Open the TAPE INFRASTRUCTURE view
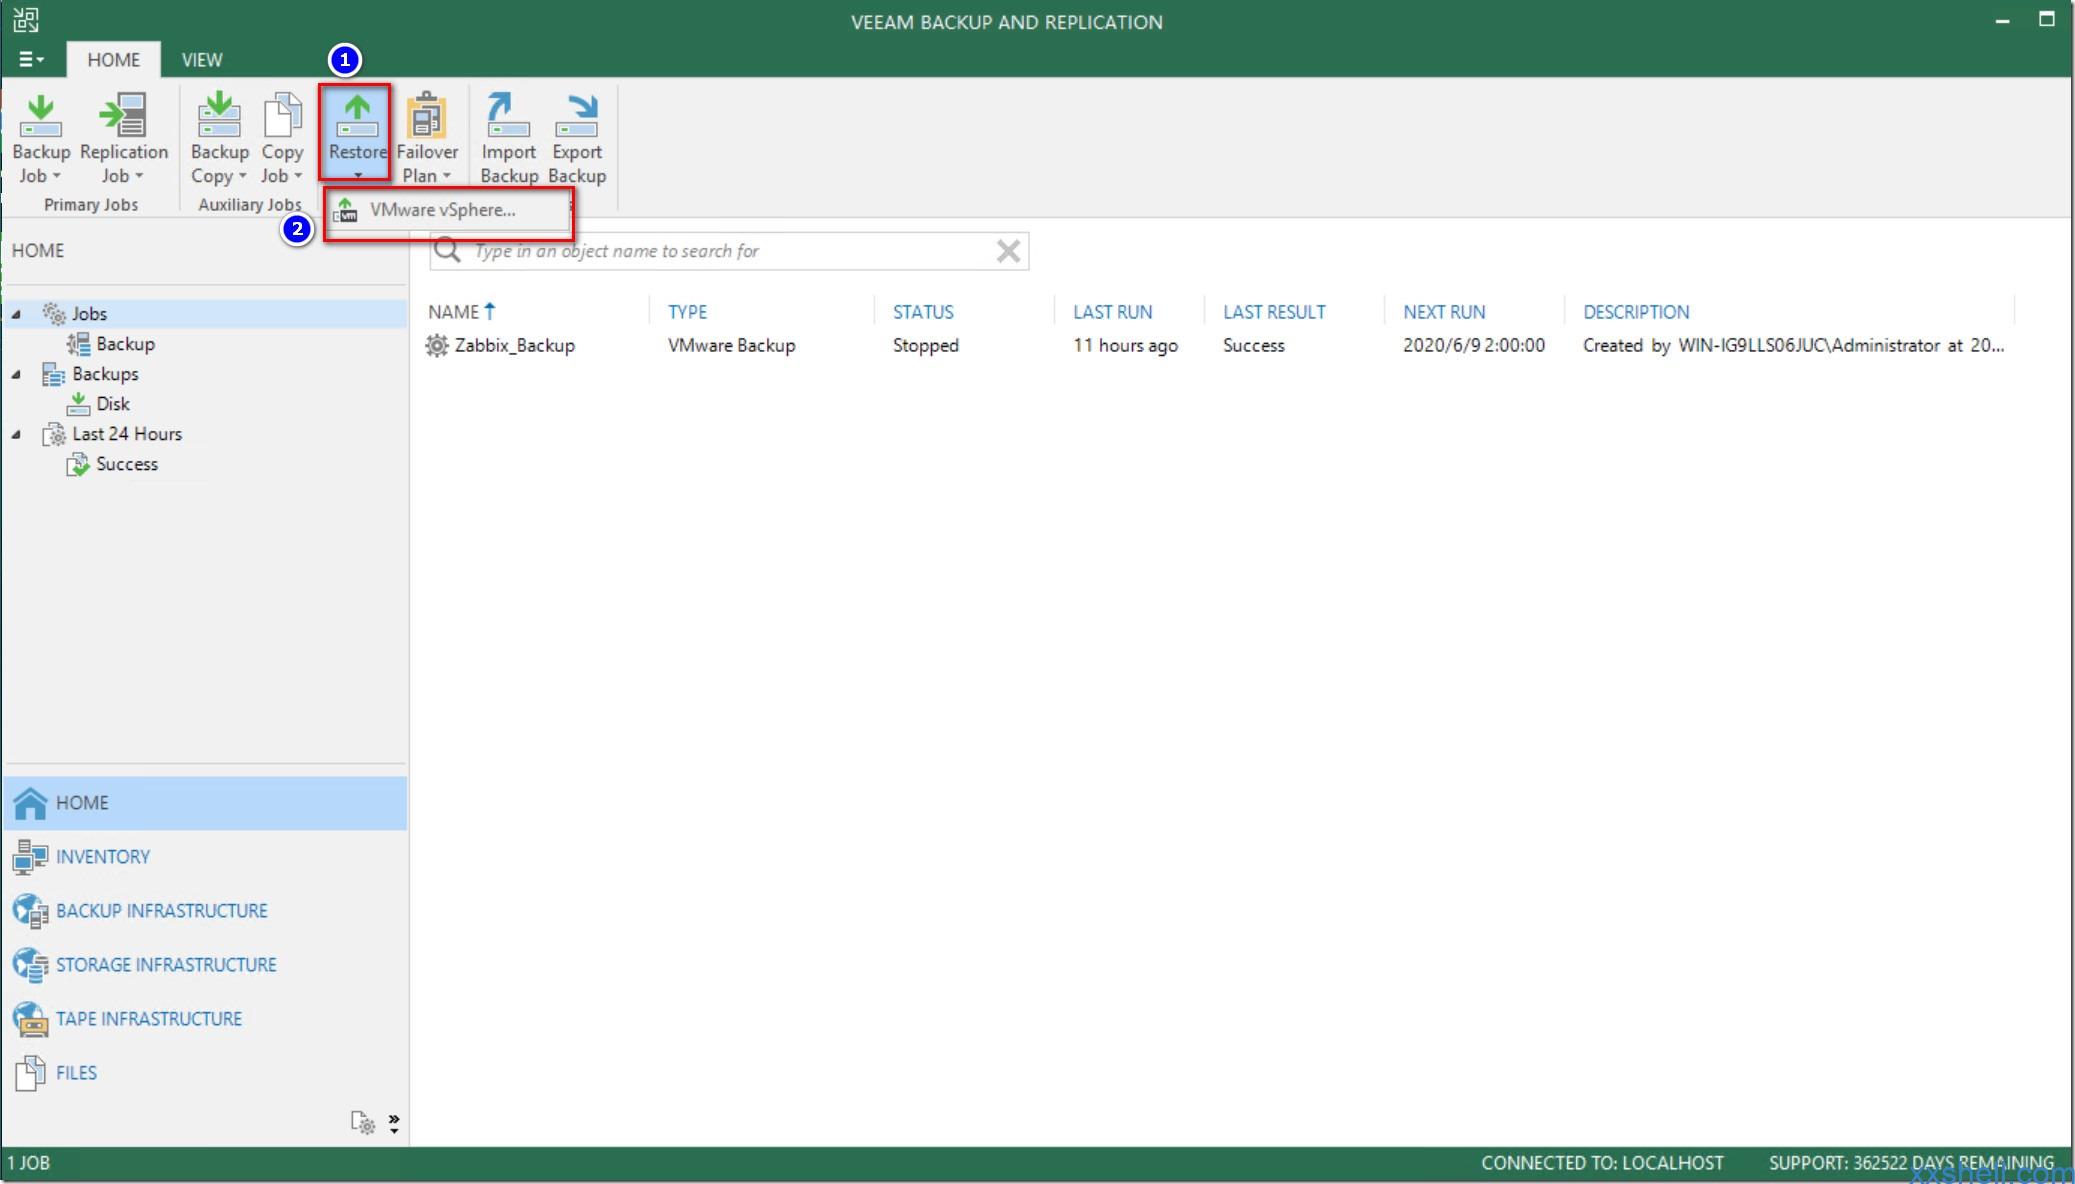 [x=206, y=1019]
